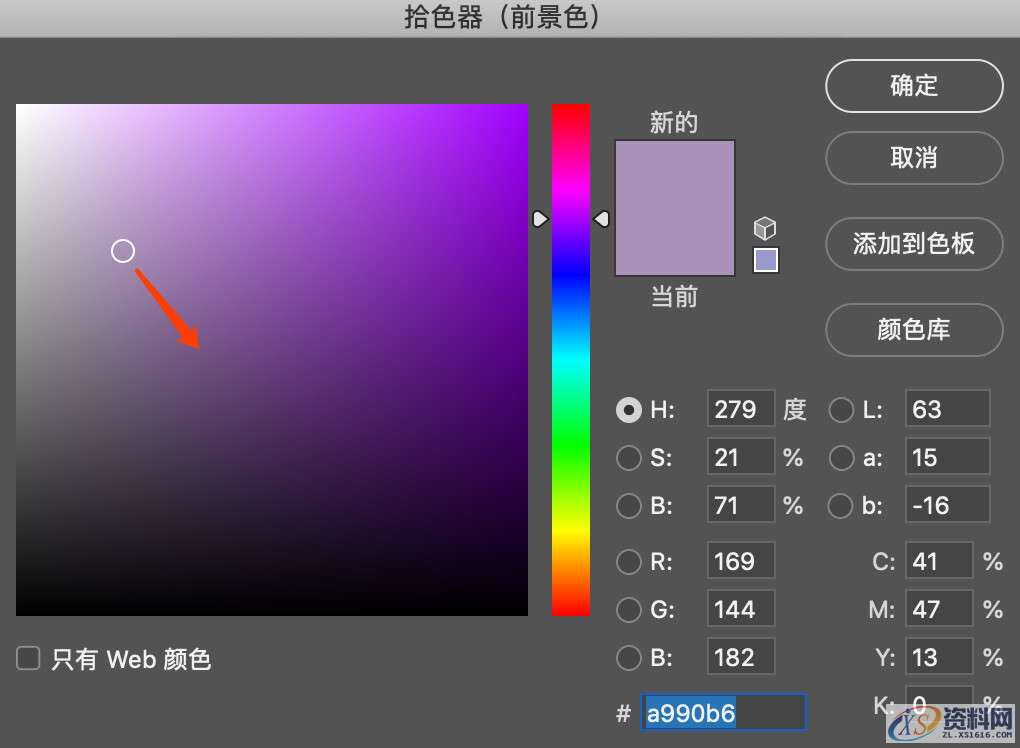1020x748 pixels.
Task: Click the circular color selector in field
Action: click(x=122, y=251)
